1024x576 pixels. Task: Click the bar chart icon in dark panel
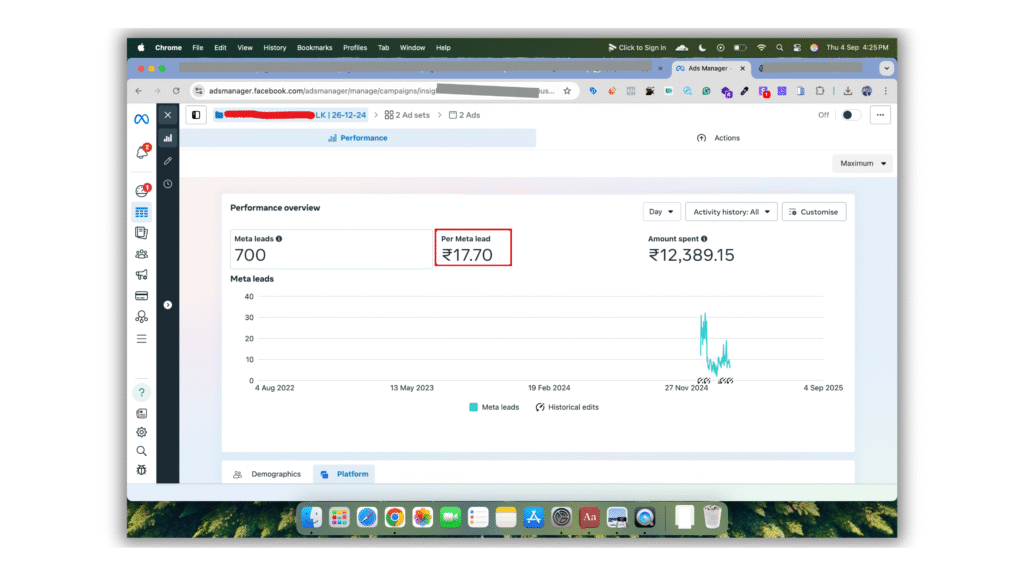168,138
